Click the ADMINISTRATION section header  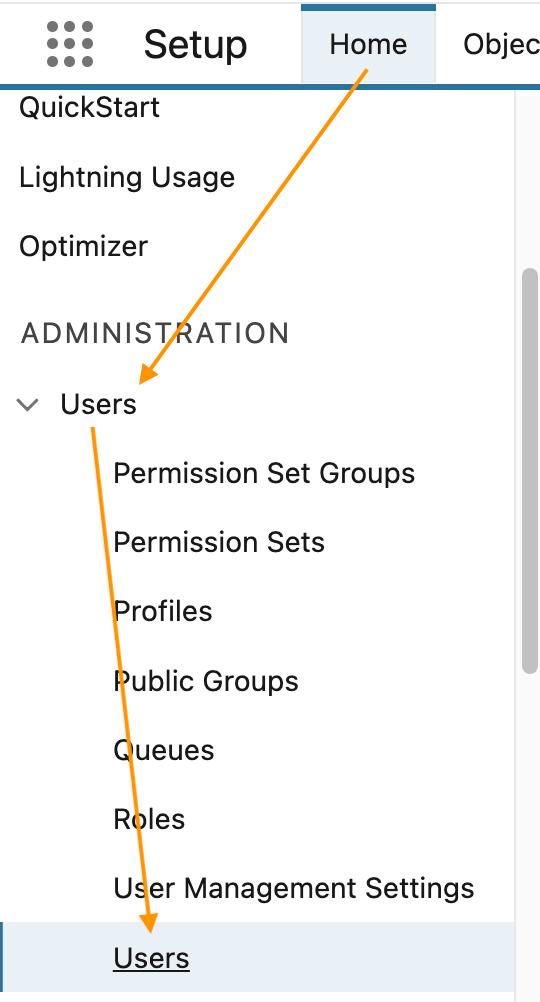[x=155, y=334]
